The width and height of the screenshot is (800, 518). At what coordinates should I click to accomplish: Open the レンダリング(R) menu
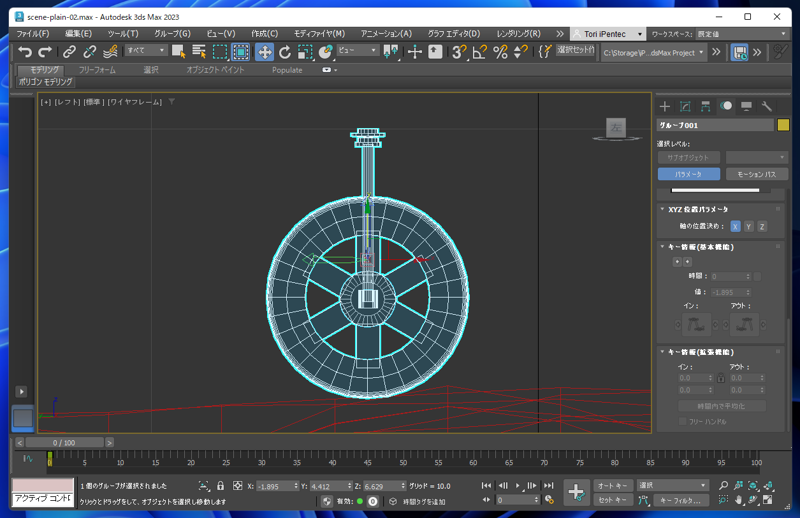click(x=518, y=34)
